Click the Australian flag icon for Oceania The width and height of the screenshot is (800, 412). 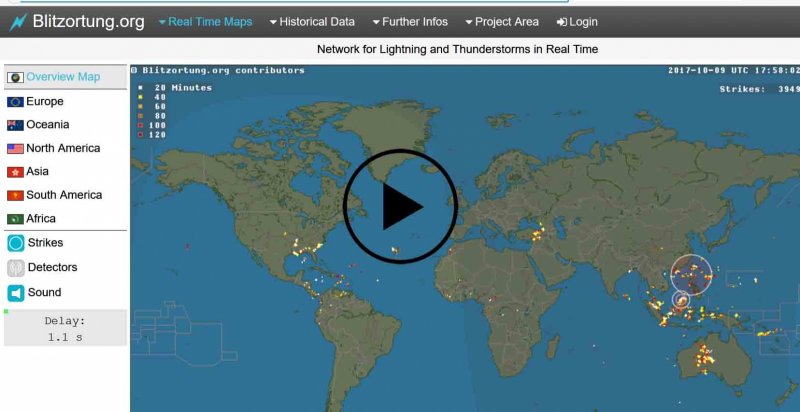[x=15, y=125]
